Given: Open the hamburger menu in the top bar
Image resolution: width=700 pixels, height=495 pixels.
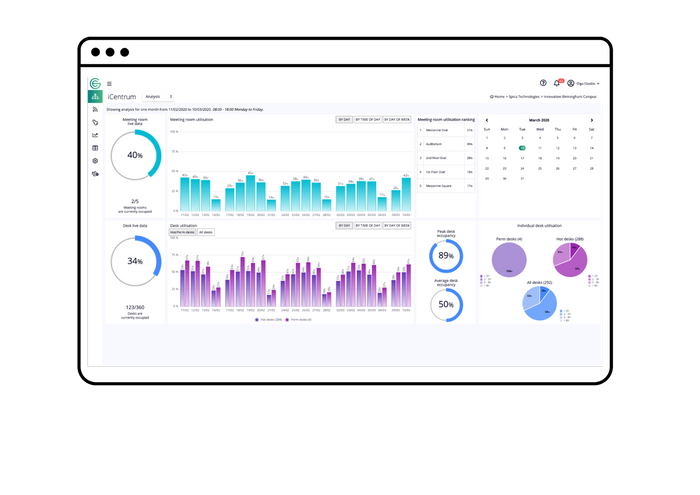Looking at the screenshot, I should click(x=109, y=83).
